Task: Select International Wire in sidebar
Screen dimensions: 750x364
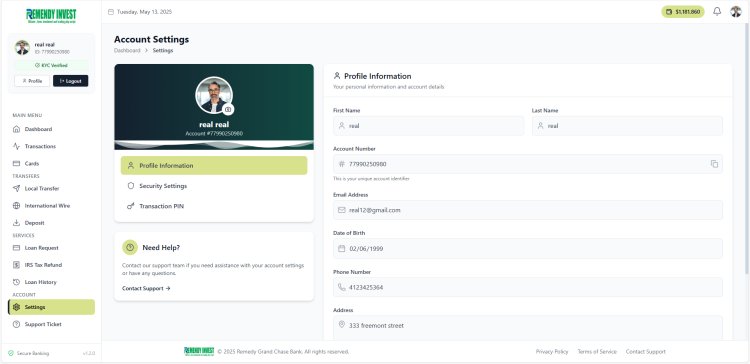Action: point(51,206)
